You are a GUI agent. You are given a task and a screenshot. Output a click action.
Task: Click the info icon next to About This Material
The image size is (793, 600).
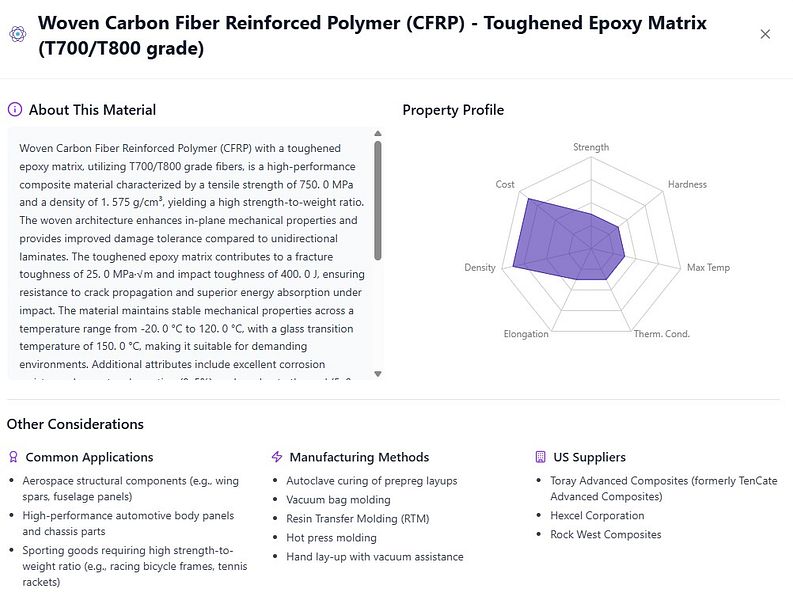pos(15,109)
